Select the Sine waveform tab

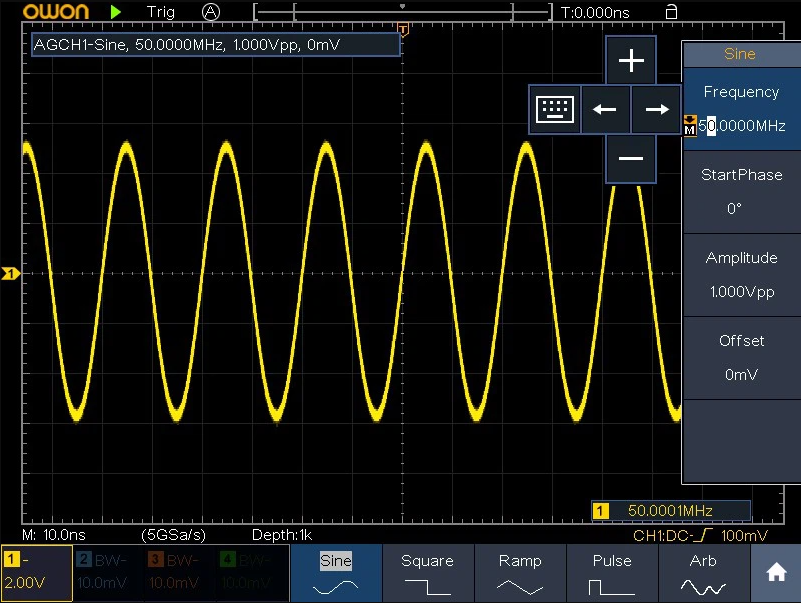click(335, 573)
